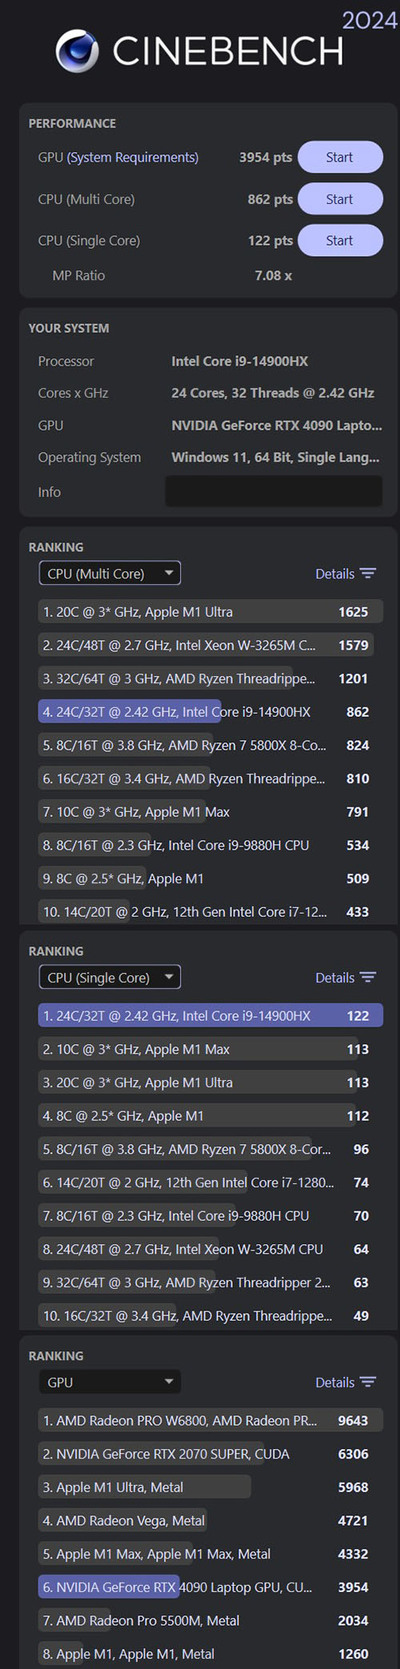This screenshot has width=400, height=1669.
Task: Click the Cinebench sphere logo icon
Action: coord(77,51)
